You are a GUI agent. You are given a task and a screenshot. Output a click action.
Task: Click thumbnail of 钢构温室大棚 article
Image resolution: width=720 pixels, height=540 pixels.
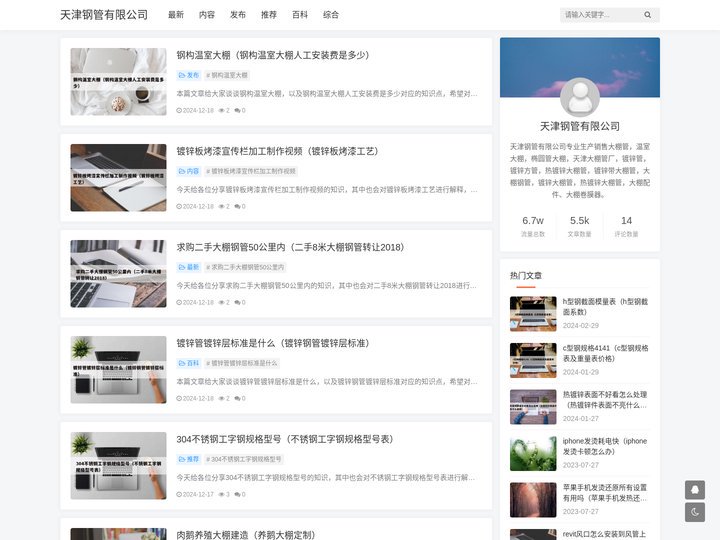click(x=118, y=82)
